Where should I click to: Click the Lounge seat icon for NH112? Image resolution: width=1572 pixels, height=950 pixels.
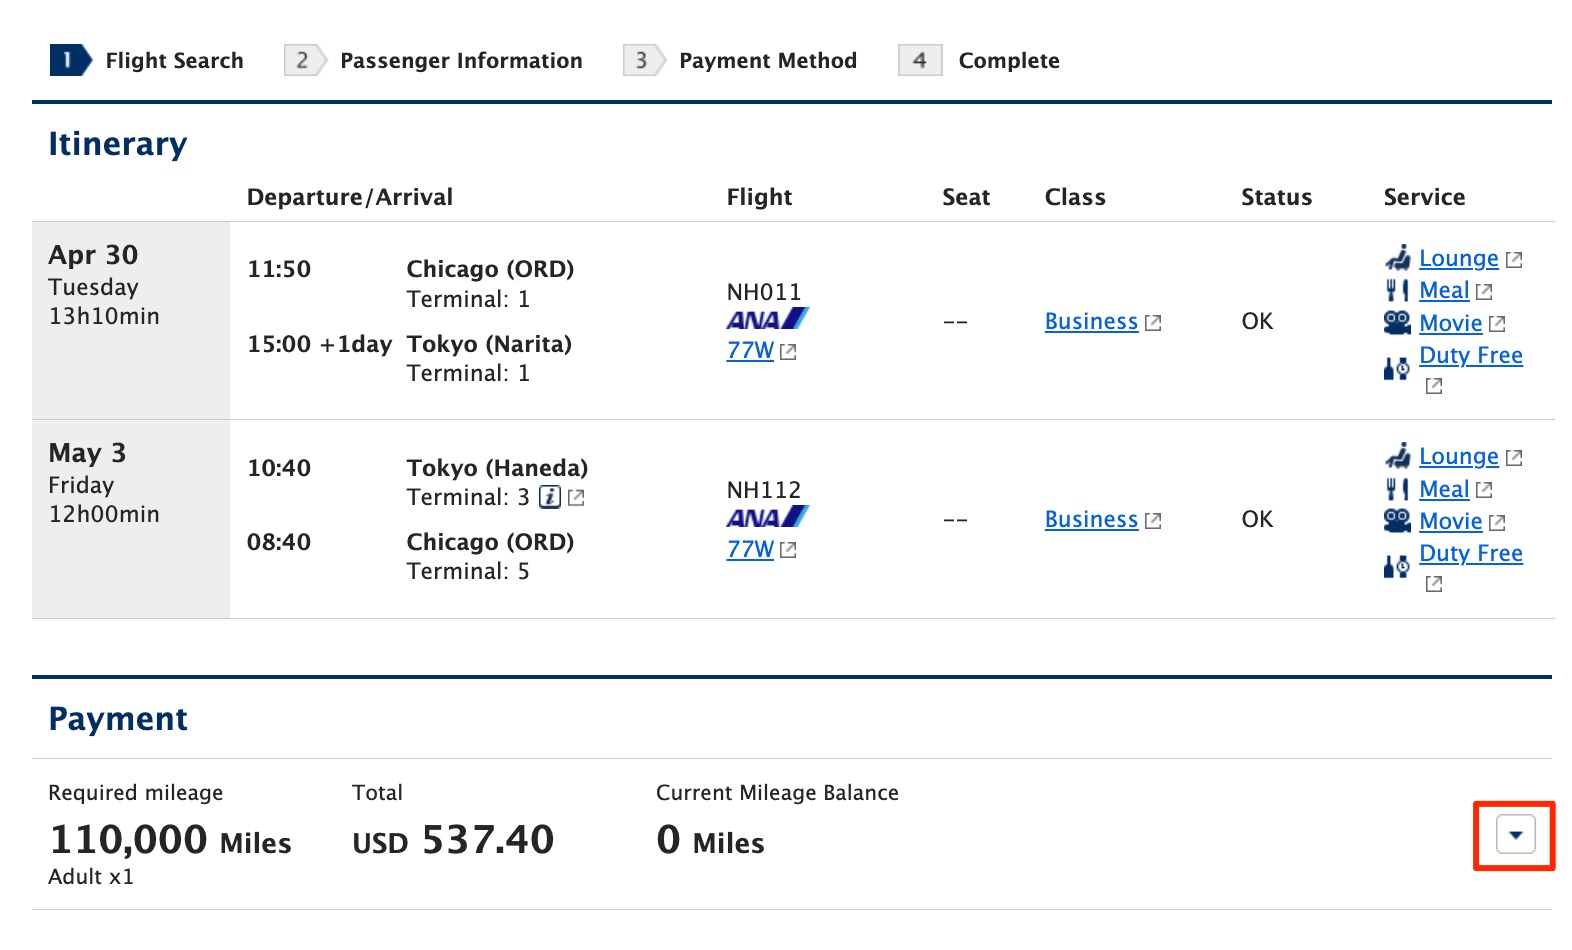pyautogui.click(x=1397, y=456)
